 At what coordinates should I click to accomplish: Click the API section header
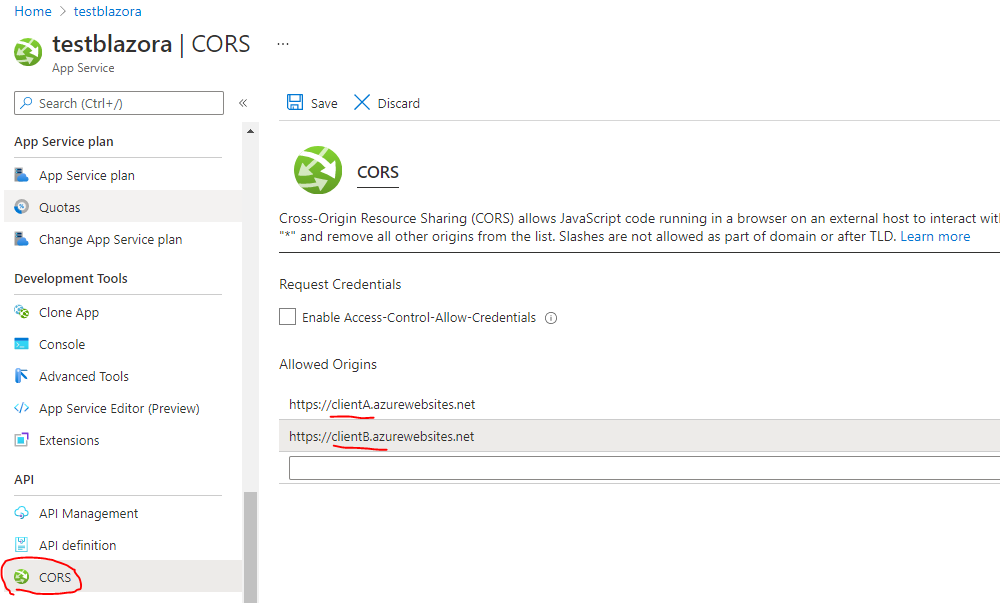tap(24, 479)
